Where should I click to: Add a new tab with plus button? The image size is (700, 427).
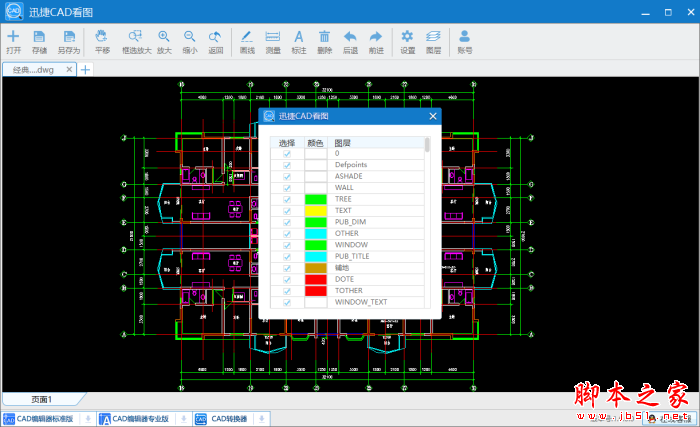click(86, 70)
